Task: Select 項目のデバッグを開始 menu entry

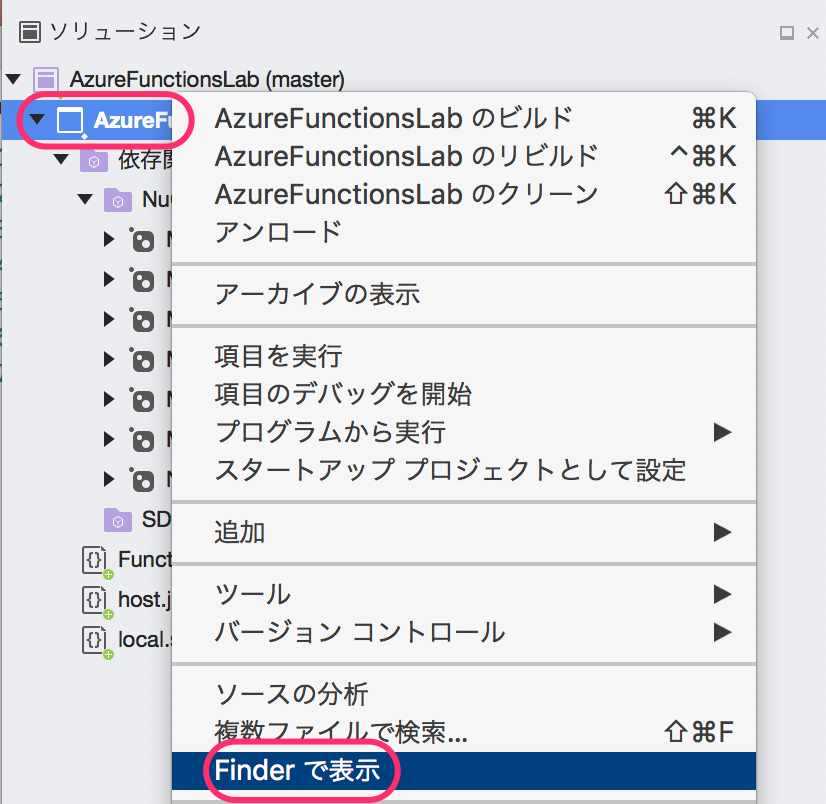Action: click(x=464, y=394)
